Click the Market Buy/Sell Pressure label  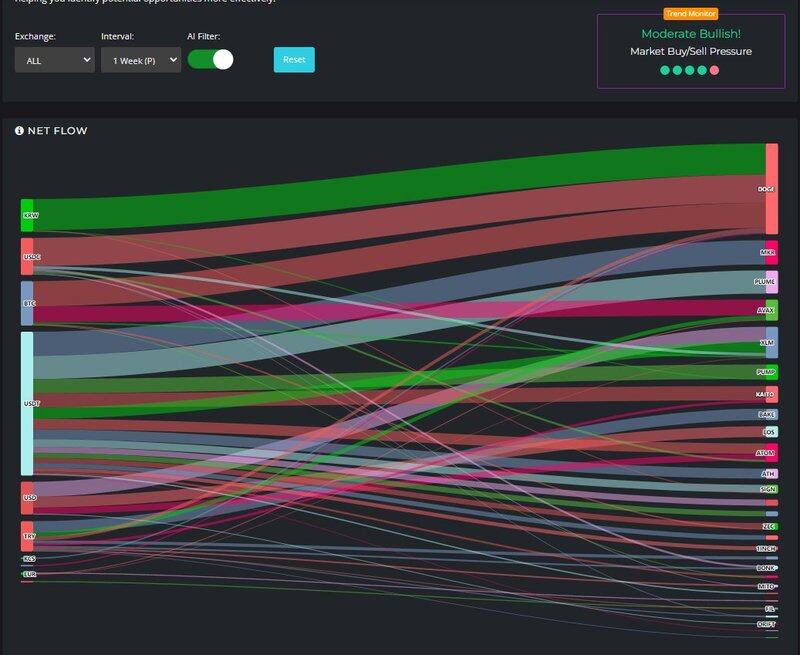click(x=691, y=51)
